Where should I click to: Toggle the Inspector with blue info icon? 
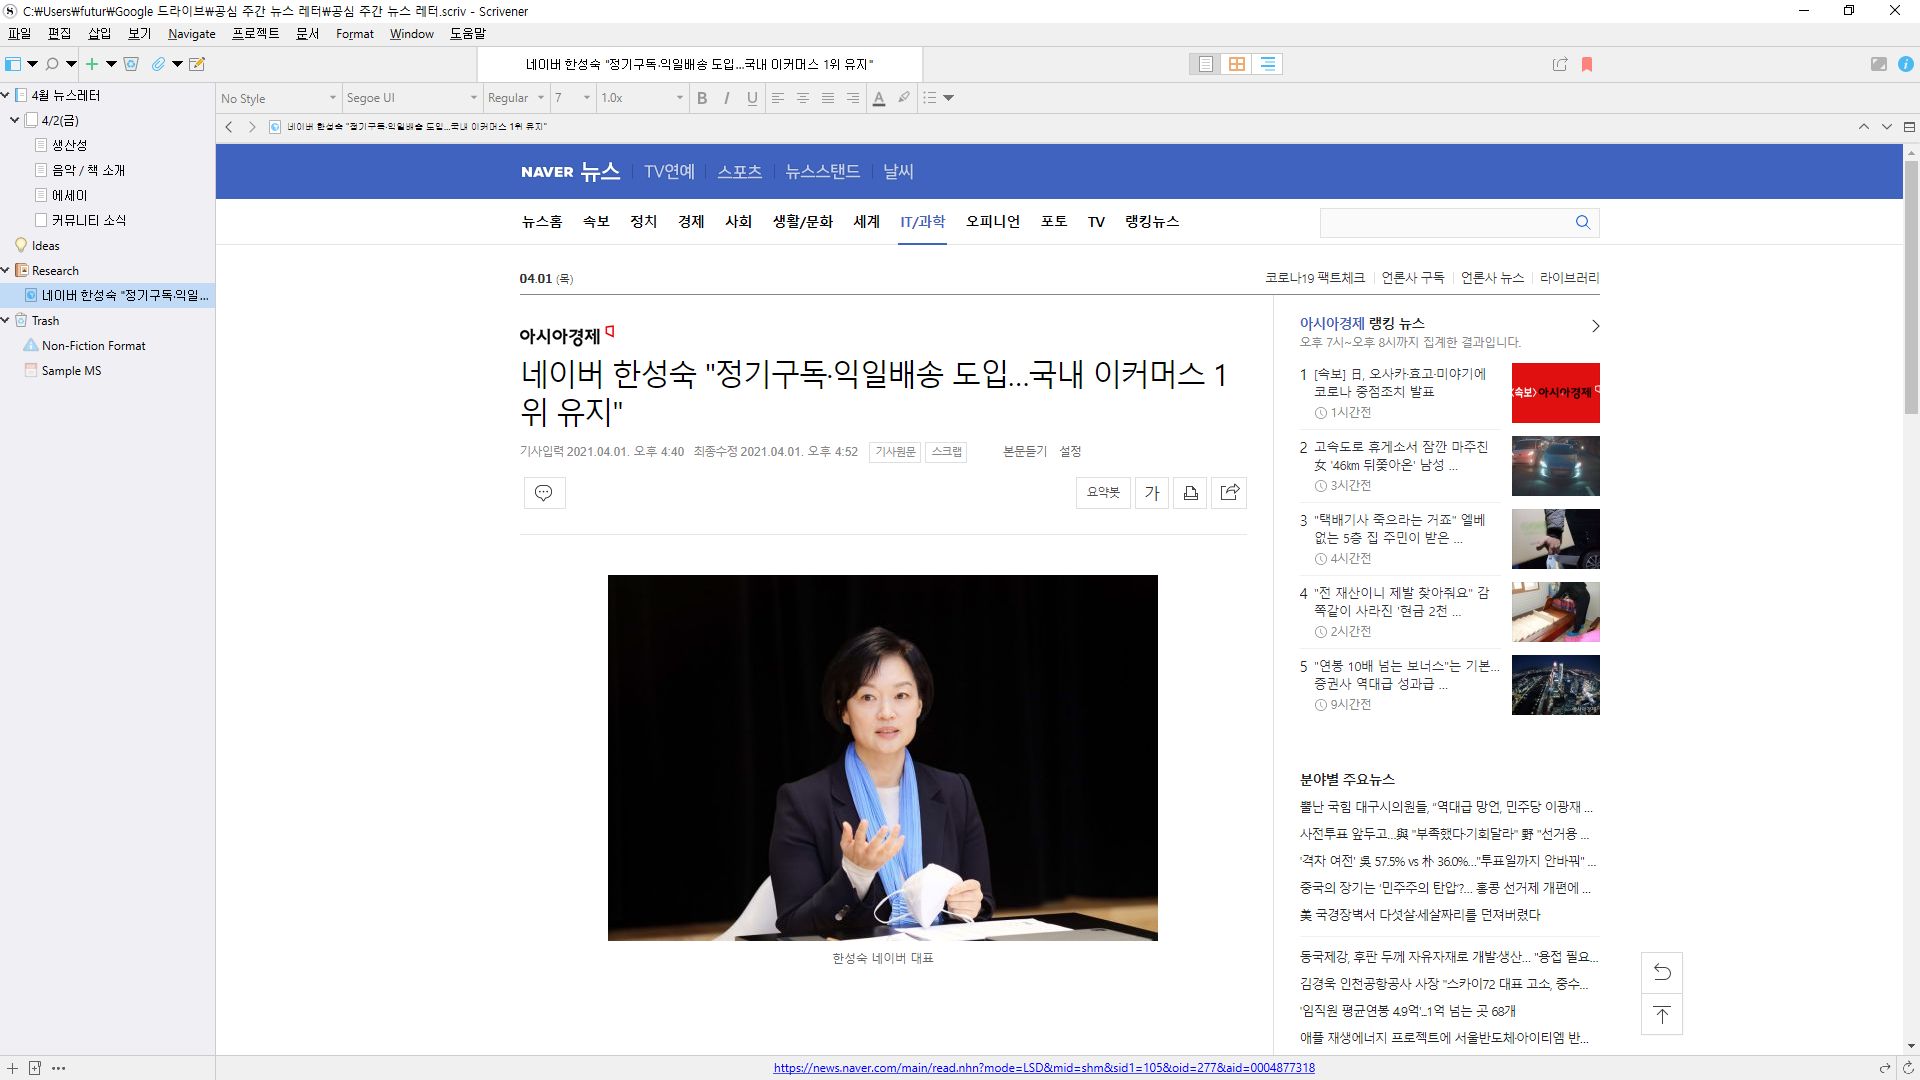(1906, 64)
